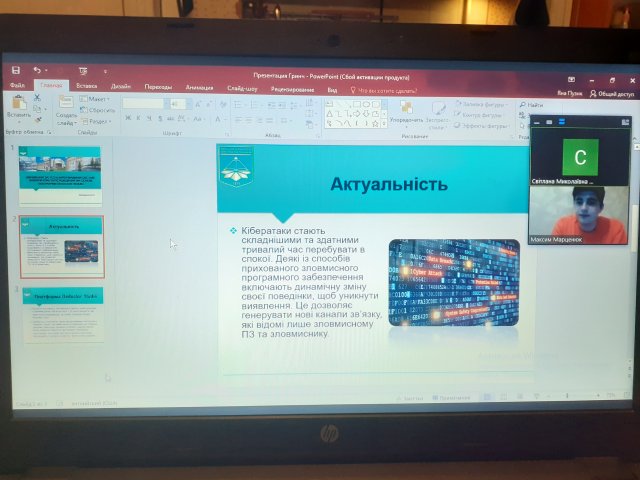
Task: Toggle bold (Ж) formatting
Action: (x=127, y=118)
